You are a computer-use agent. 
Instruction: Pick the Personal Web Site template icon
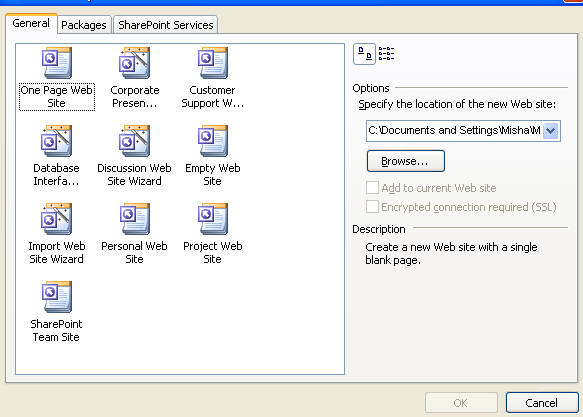(x=135, y=219)
